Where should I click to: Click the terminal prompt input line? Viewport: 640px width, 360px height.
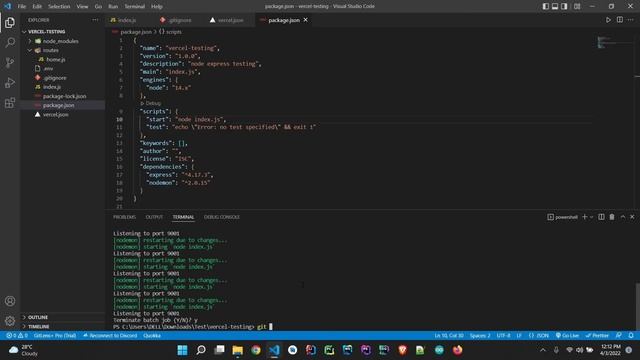tap(192, 327)
